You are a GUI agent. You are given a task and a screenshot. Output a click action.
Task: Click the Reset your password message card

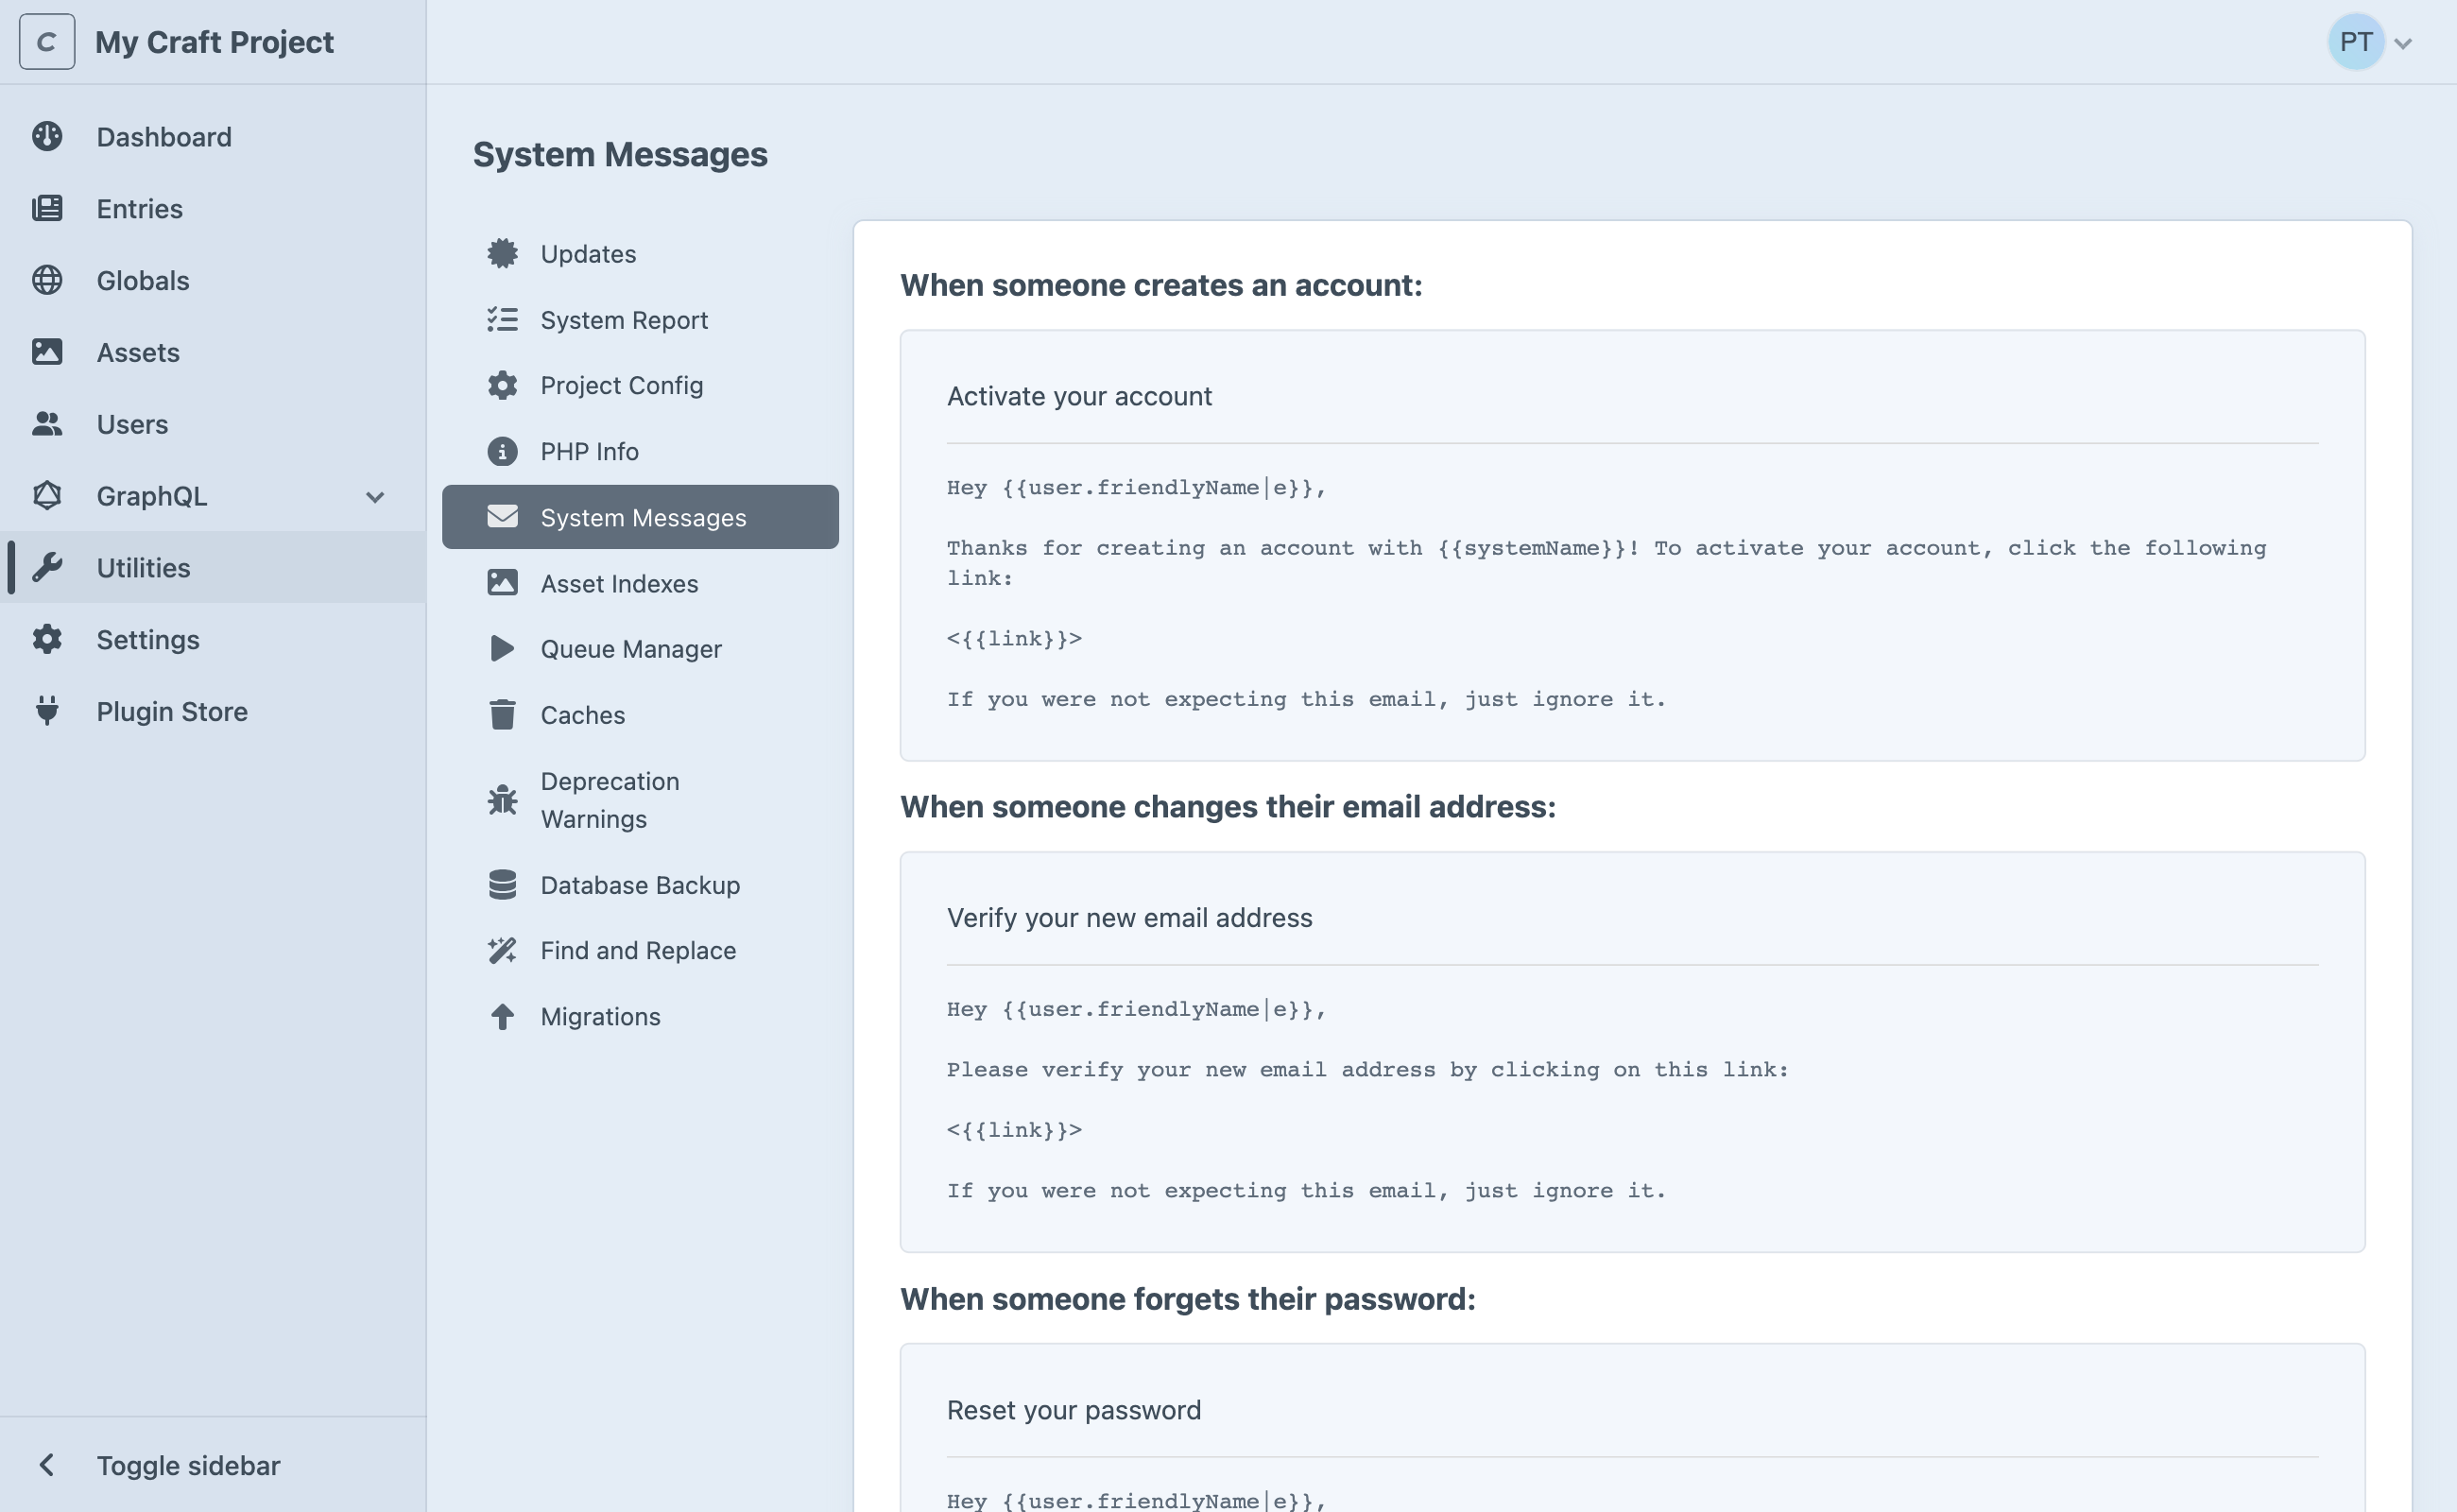pyautogui.click(x=1631, y=1430)
